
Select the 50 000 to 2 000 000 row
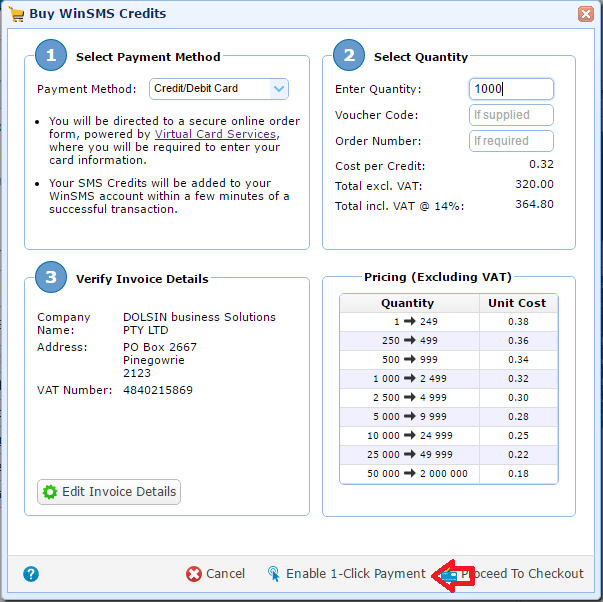coord(448,474)
